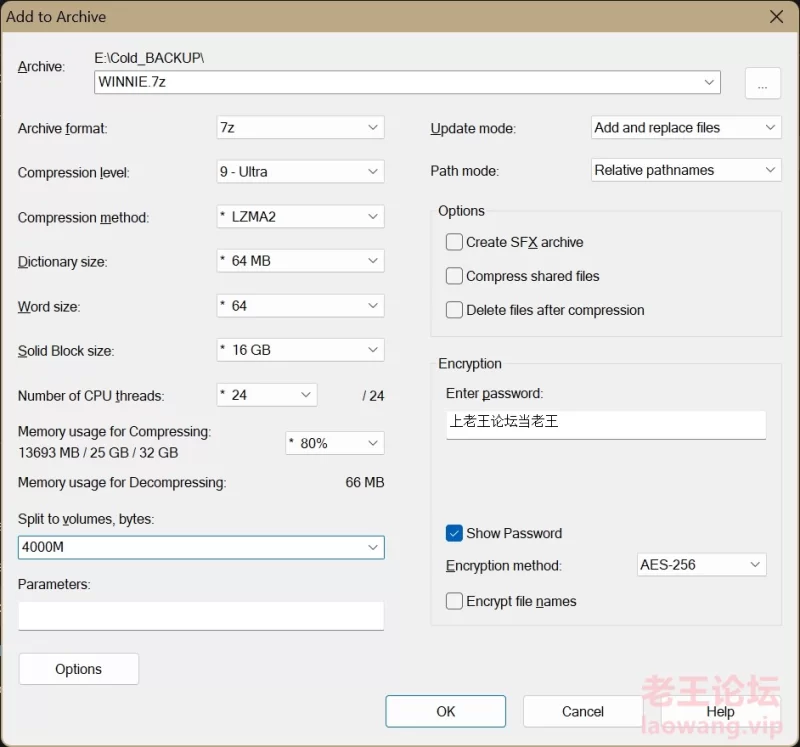
Task: Open the Solid Block size dropdown
Action: pyautogui.click(x=299, y=350)
